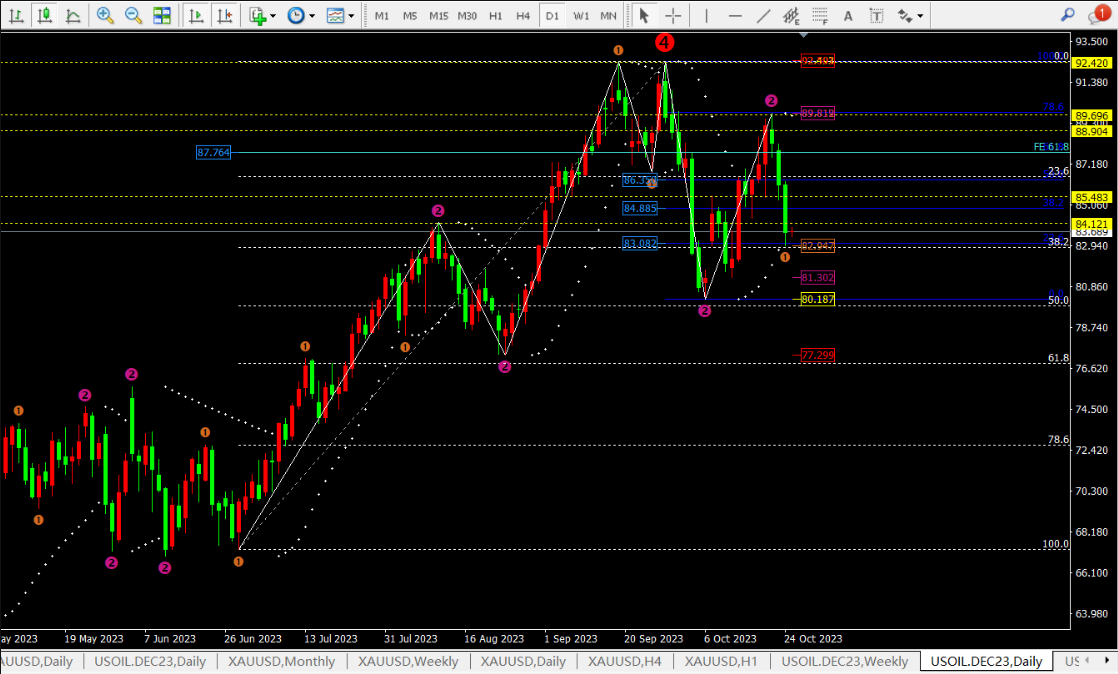Click the yellow 89.696 axis price tag
The width and height of the screenshot is (1118, 674).
pos(1092,115)
